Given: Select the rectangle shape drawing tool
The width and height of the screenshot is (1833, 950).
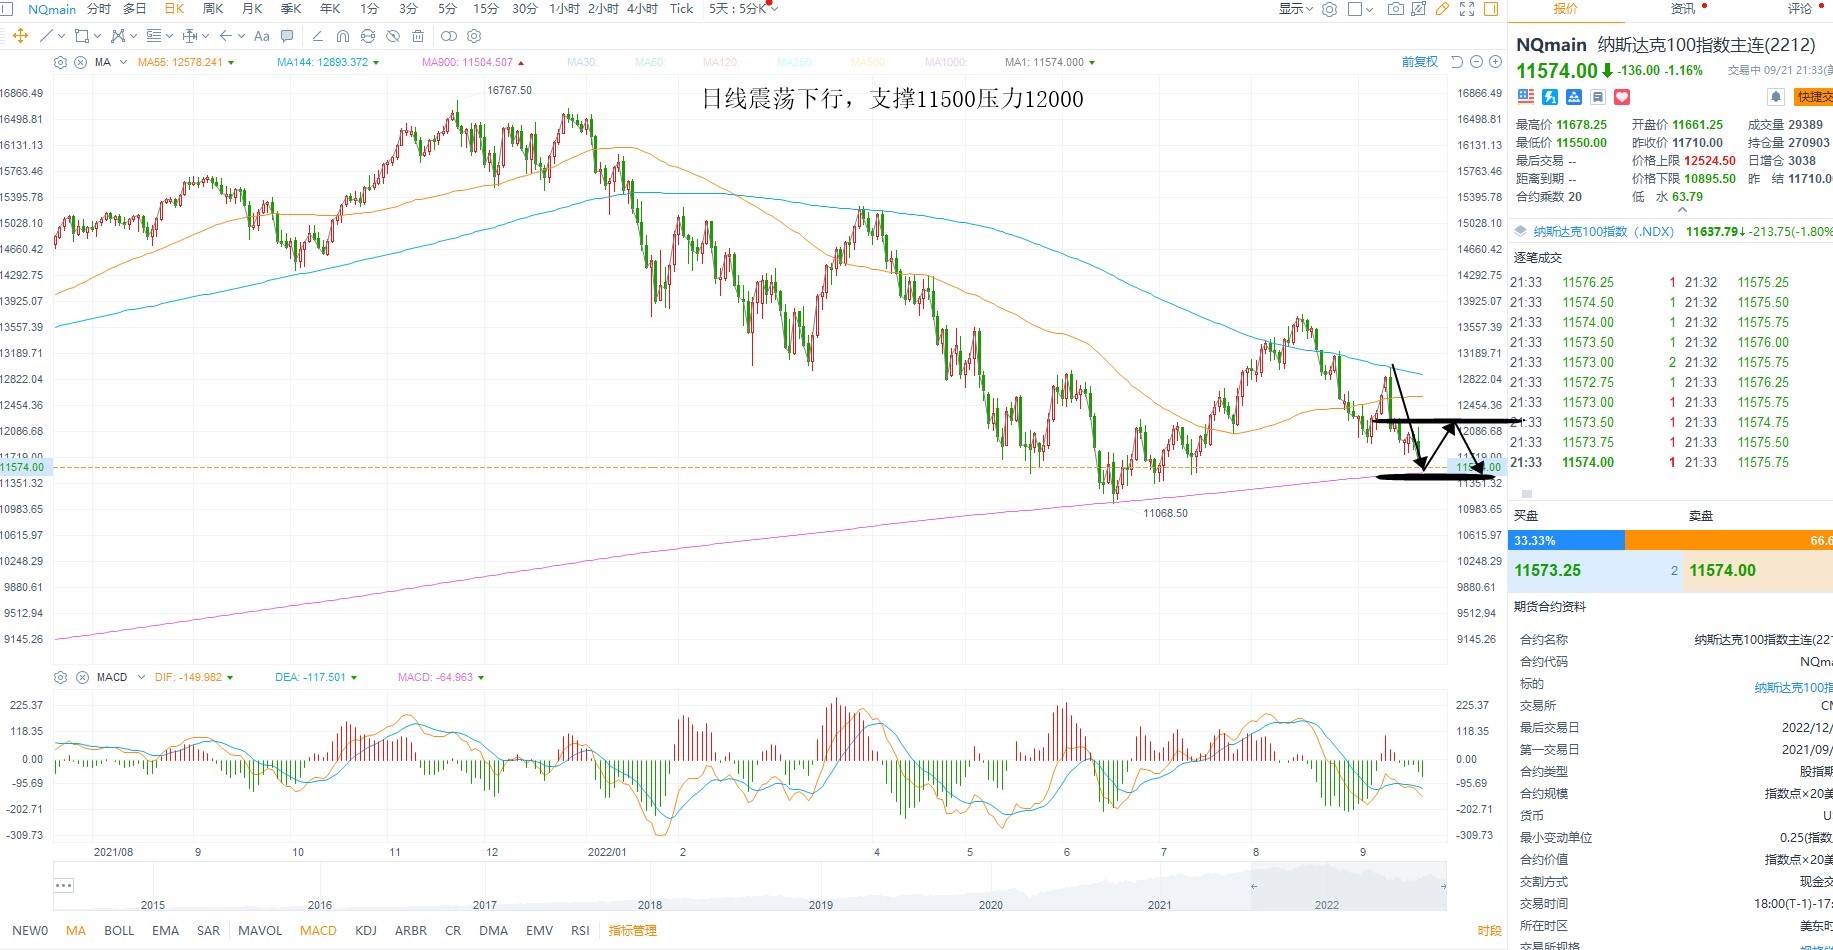Looking at the screenshot, I should click(82, 36).
